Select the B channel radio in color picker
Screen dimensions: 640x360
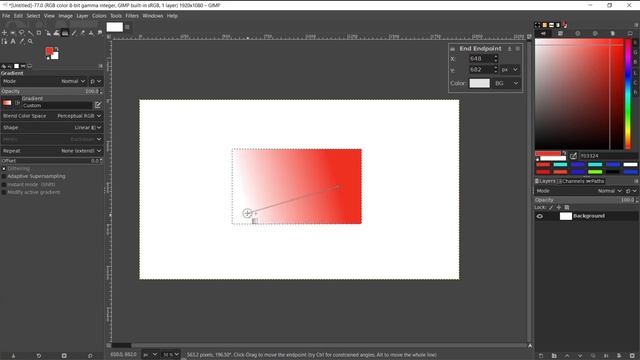635,62
